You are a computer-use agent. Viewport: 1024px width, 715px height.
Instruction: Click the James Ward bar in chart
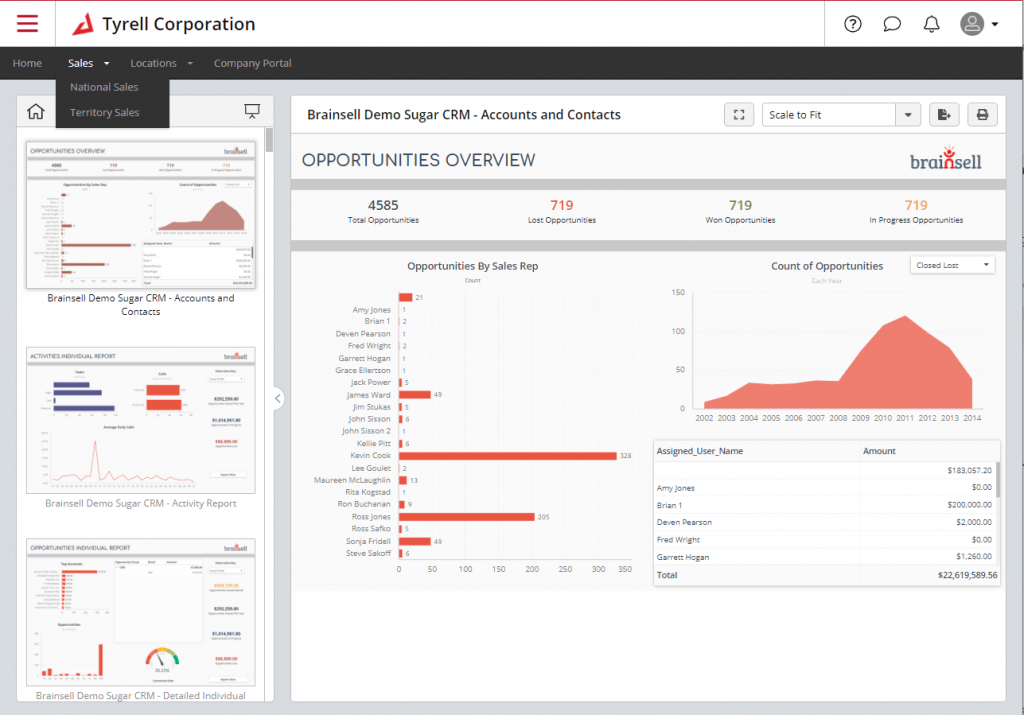415,394
